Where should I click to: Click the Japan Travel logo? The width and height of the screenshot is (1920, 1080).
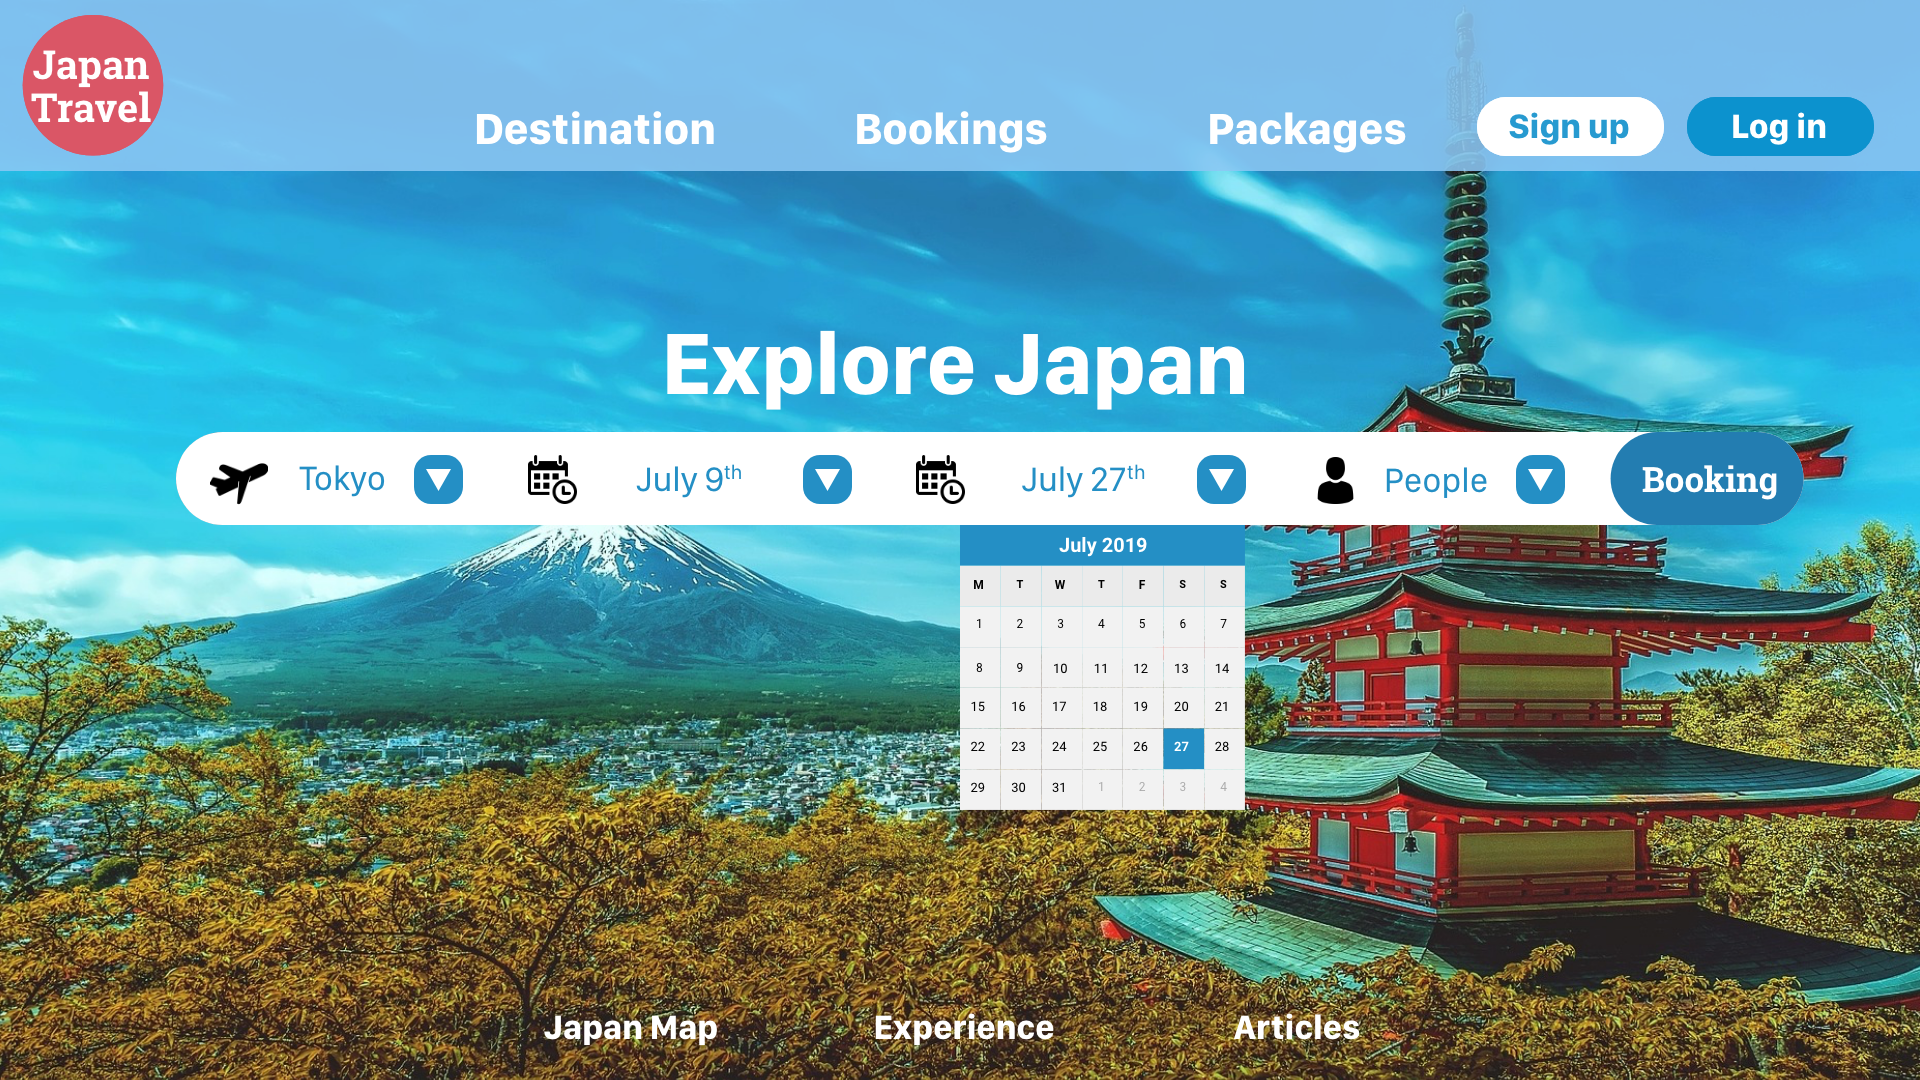pos(92,85)
